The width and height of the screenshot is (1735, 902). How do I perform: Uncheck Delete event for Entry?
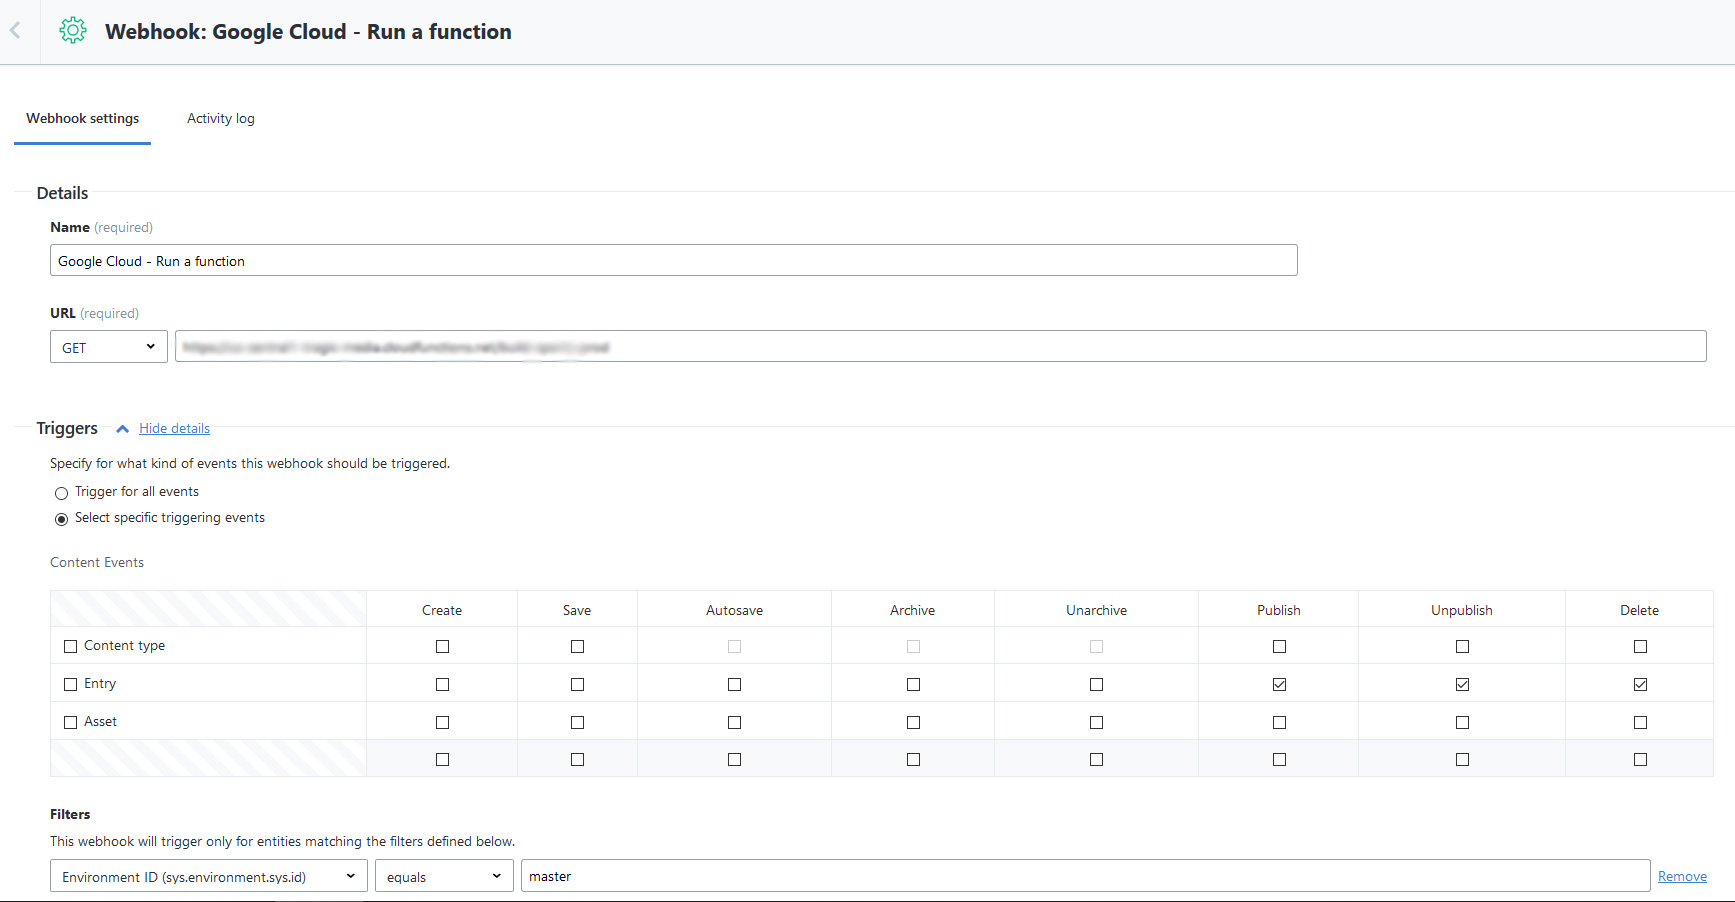click(1640, 684)
